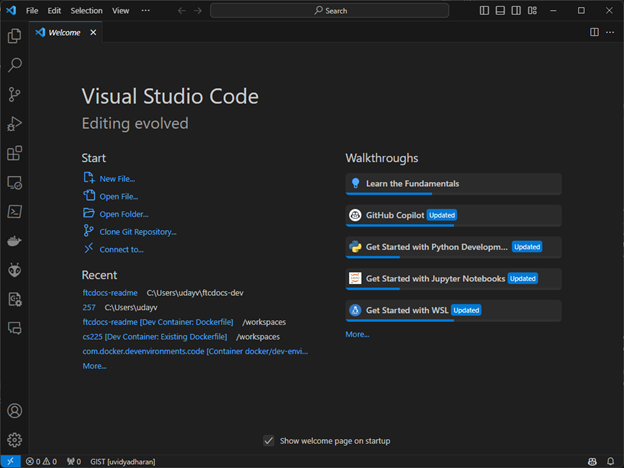The image size is (624, 468).
Task: Toggle Primary Side Bar visibility
Action: click(x=484, y=10)
